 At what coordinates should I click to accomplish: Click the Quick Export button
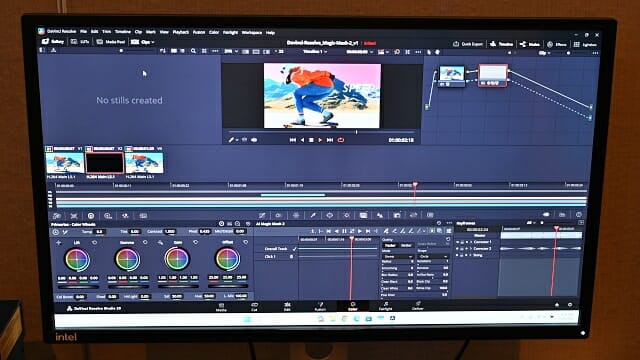point(468,44)
